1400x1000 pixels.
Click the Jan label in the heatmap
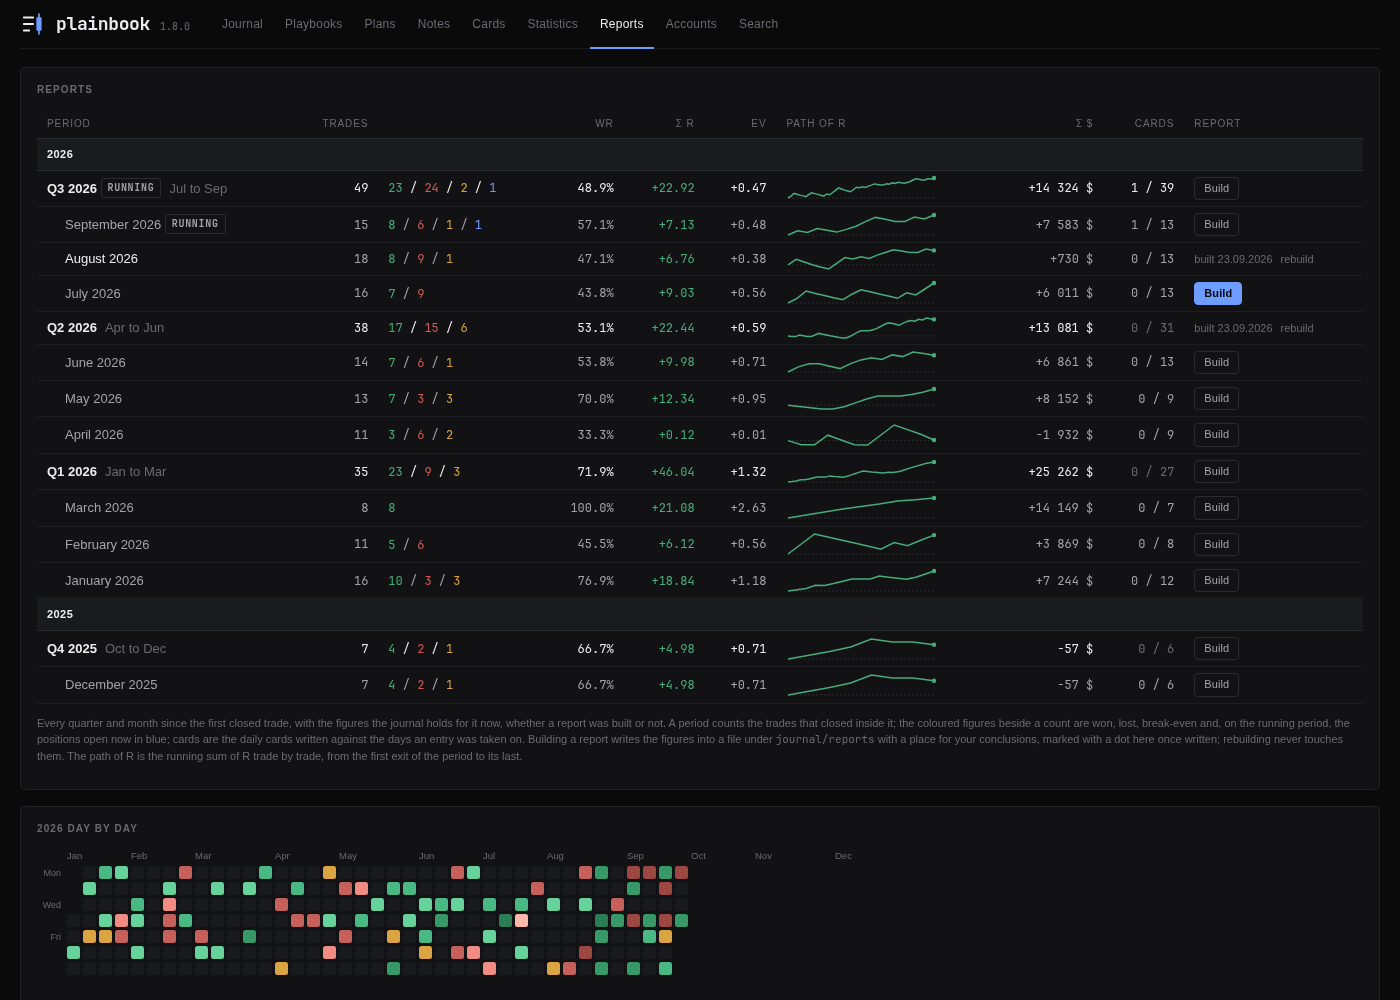[74, 856]
